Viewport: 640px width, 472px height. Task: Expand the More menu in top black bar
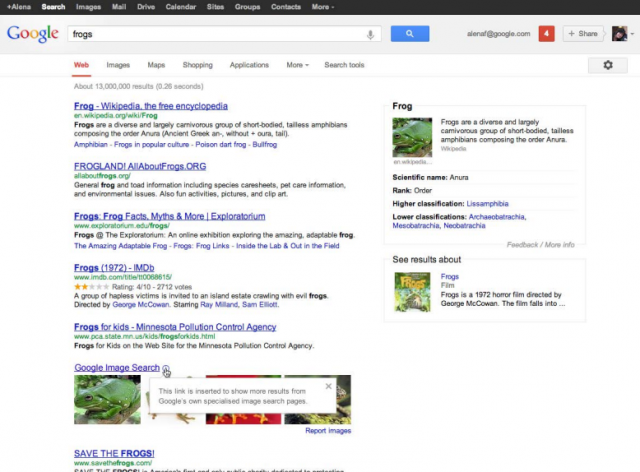click(x=323, y=7)
